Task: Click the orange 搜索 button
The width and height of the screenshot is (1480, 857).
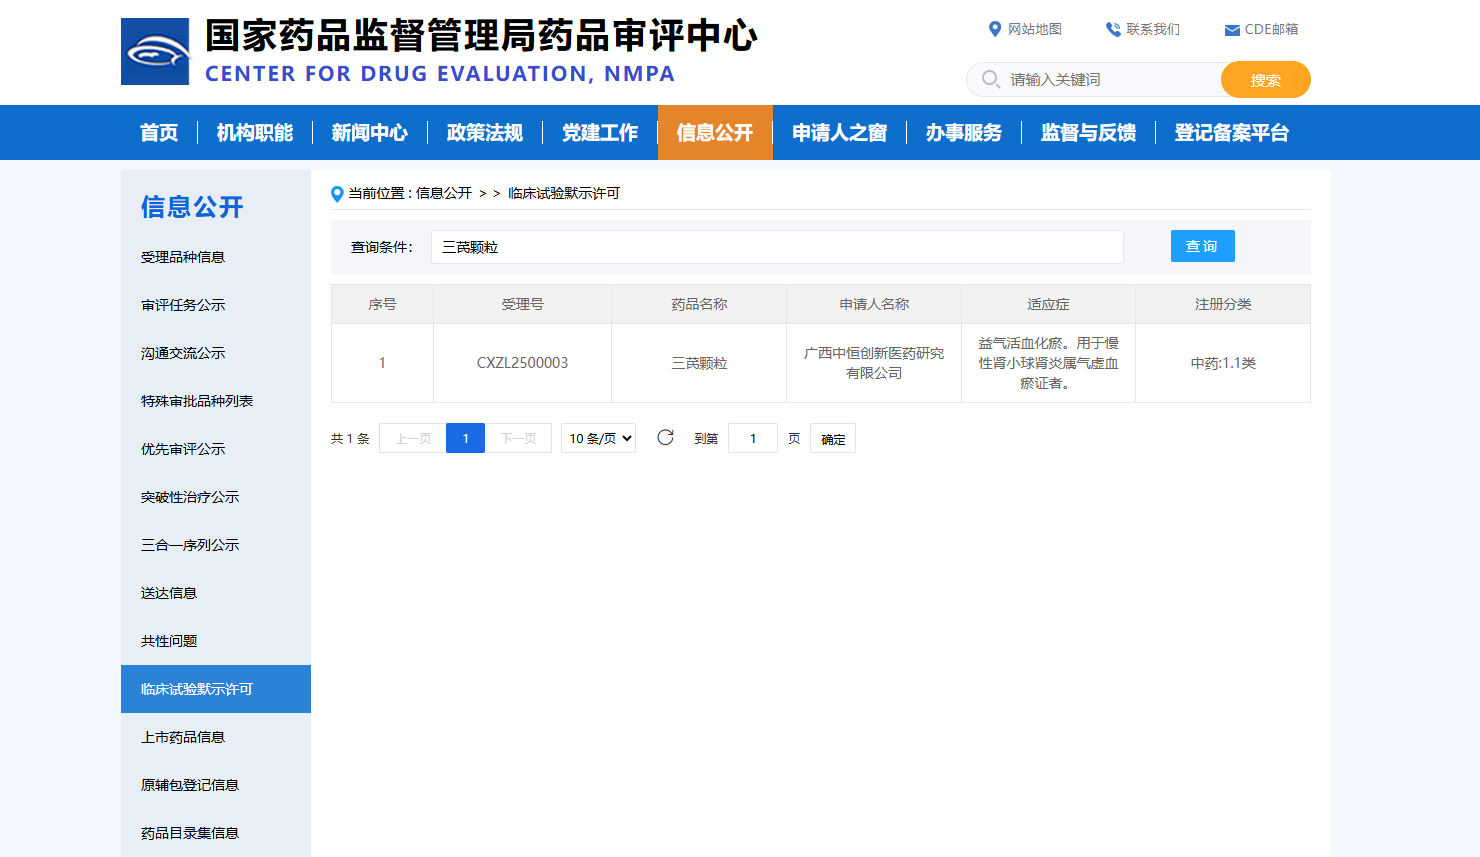Action: coord(1266,80)
